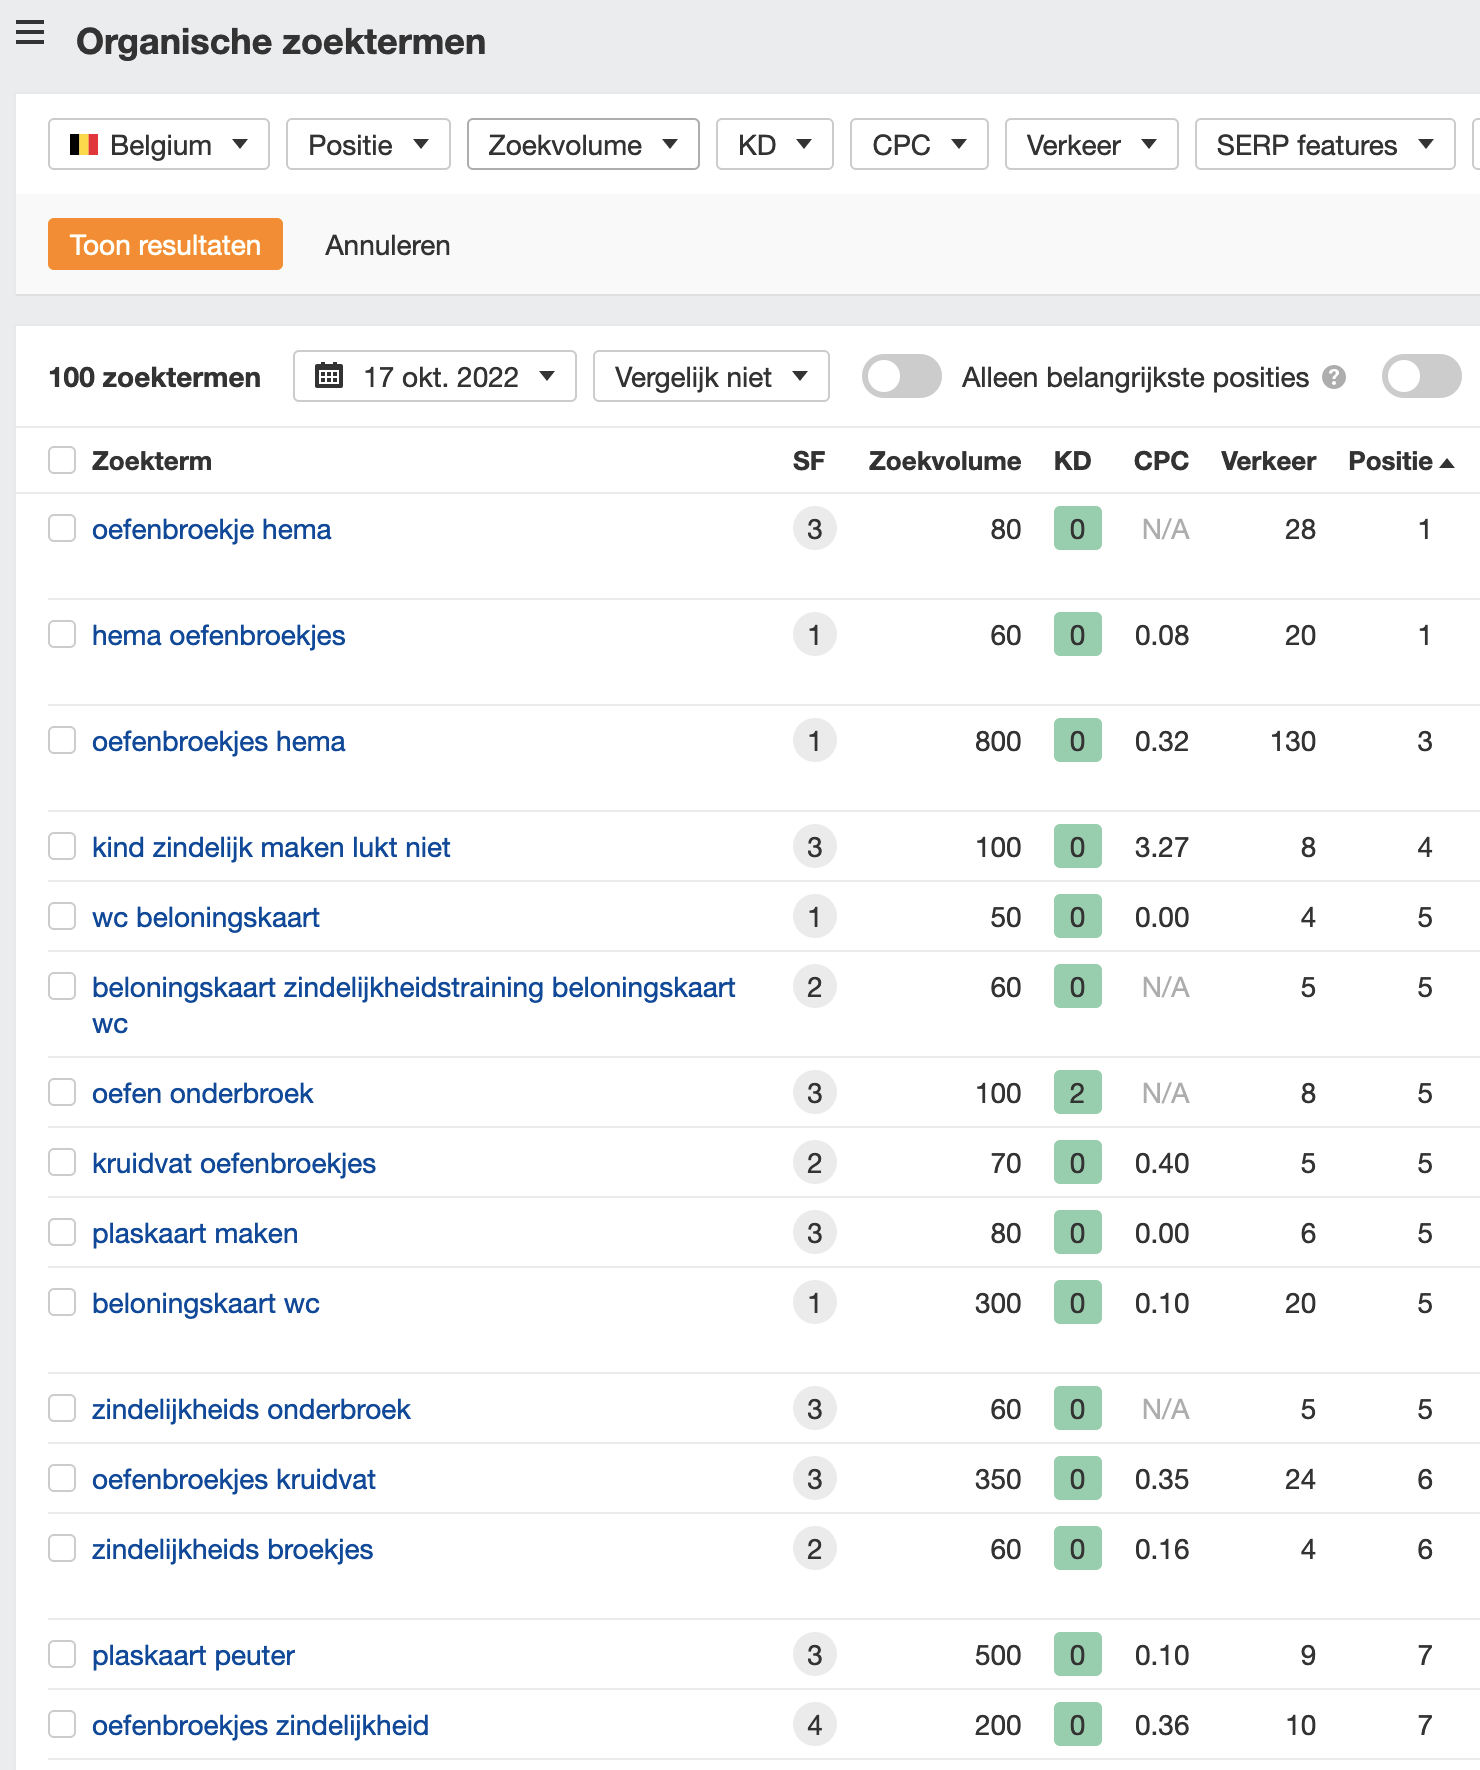
Task: Check the oefen onderbroek row checkbox
Action: coord(62,1092)
